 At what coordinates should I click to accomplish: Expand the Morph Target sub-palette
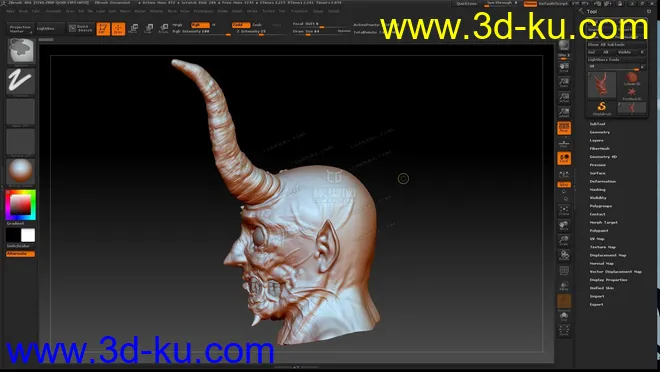pyautogui.click(x=604, y=222)
